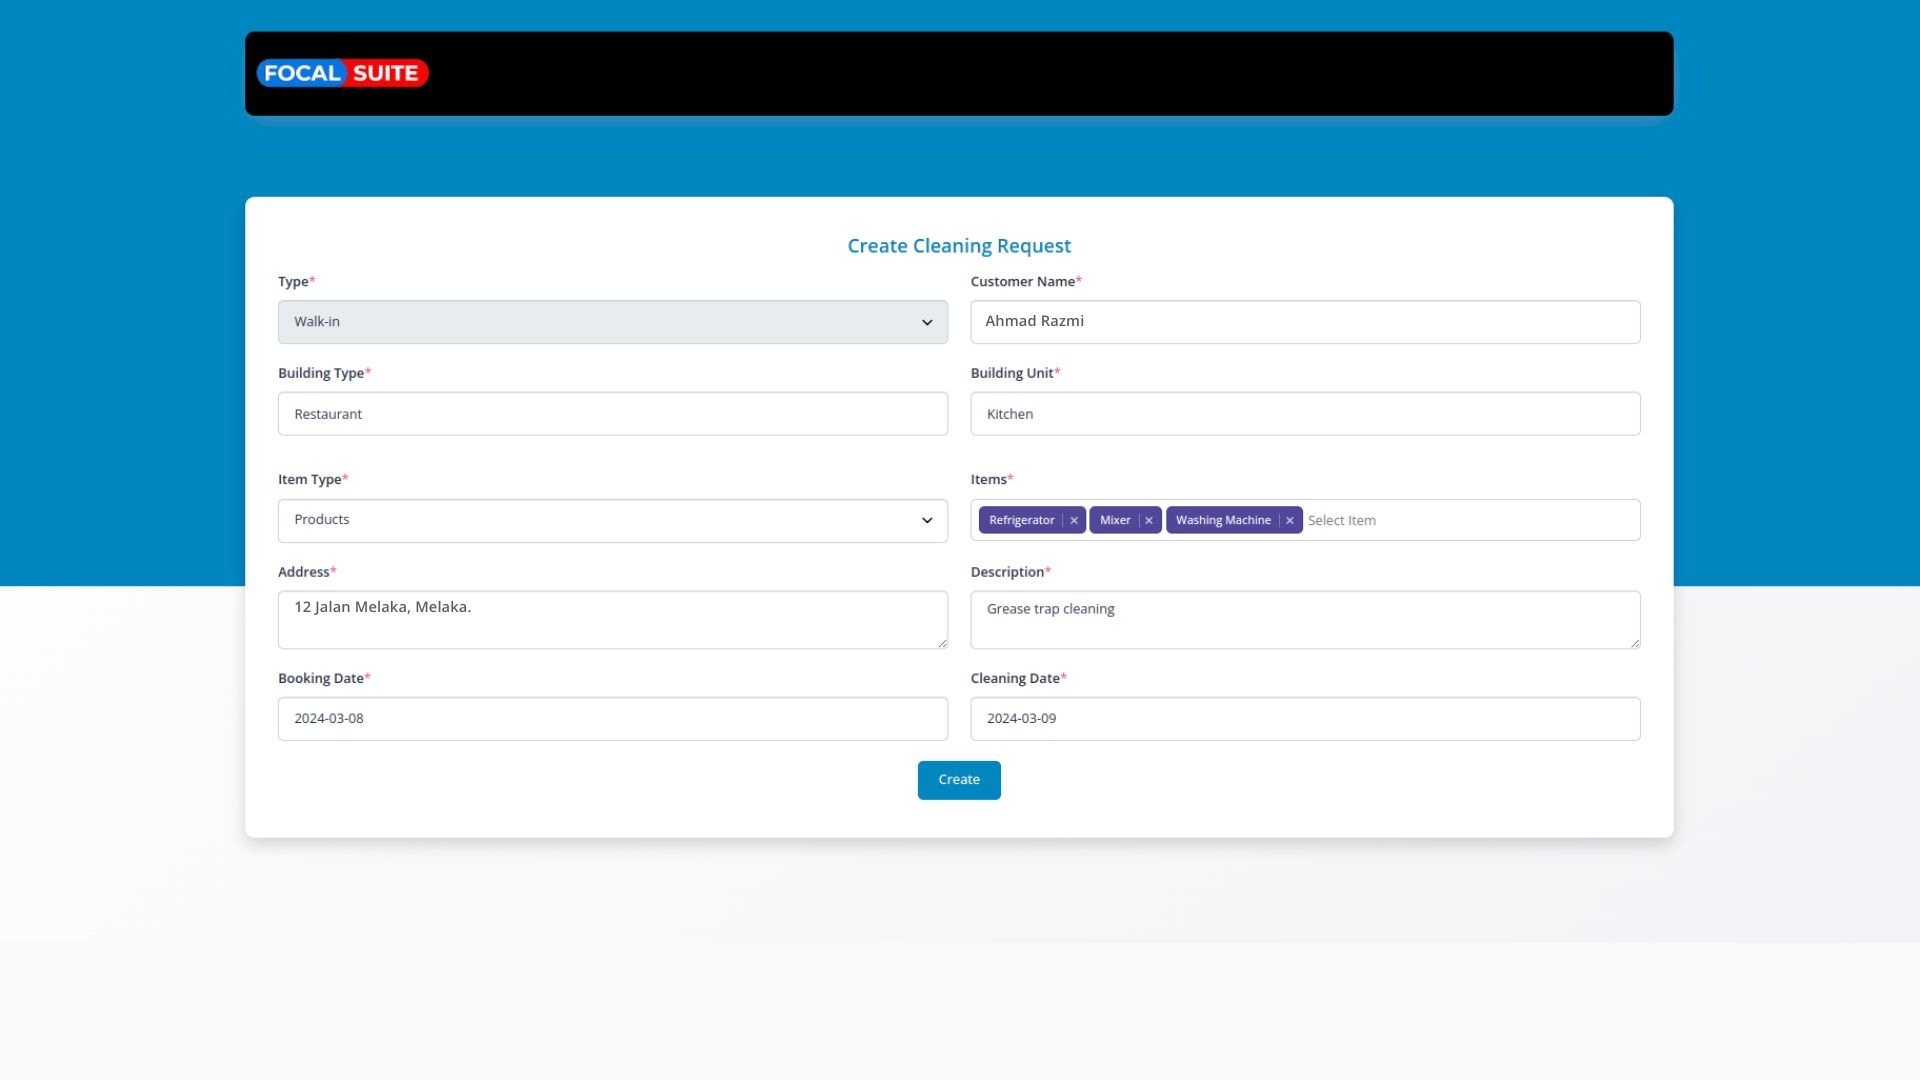Expand the Item Type Products dropdown

click(612, 521)
